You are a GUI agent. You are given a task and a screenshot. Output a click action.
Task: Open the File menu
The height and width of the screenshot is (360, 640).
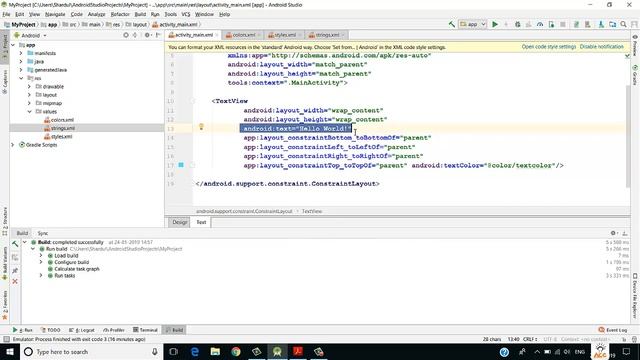(x=6, y=14)
